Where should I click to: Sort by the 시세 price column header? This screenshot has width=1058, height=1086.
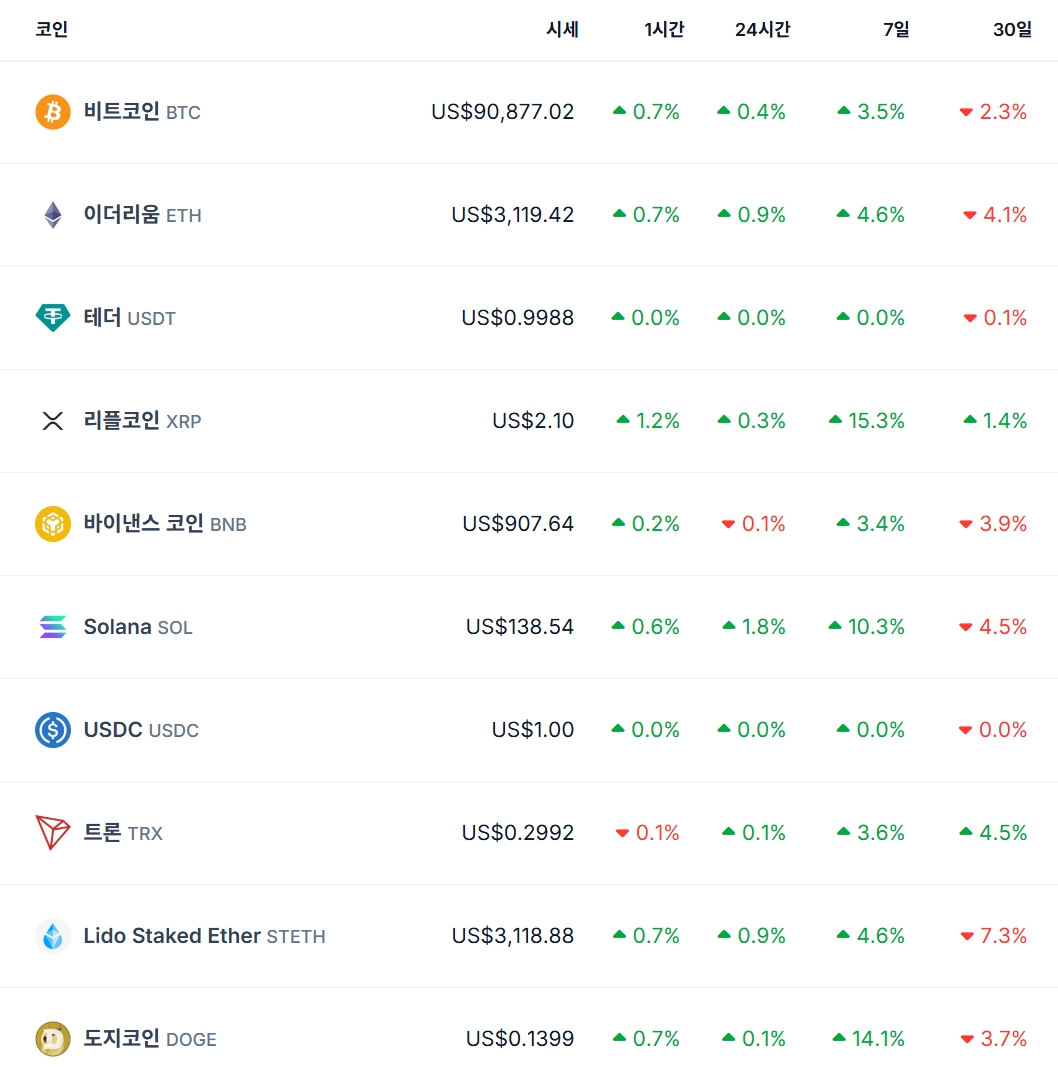tap(562, 30)
